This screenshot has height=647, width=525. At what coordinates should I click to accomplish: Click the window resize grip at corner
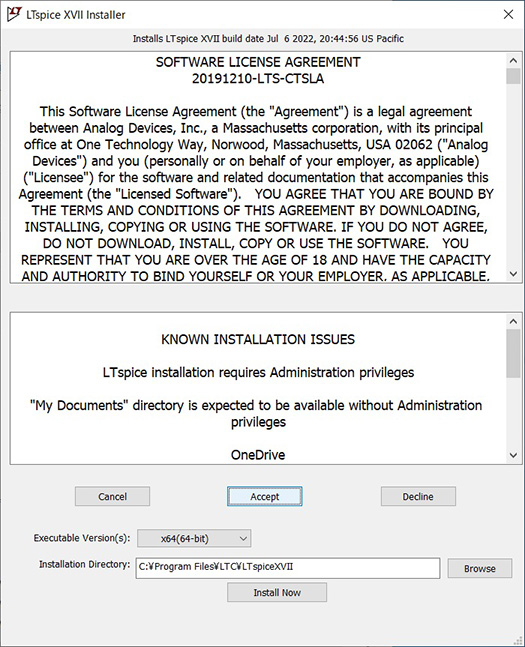point(517,639)
